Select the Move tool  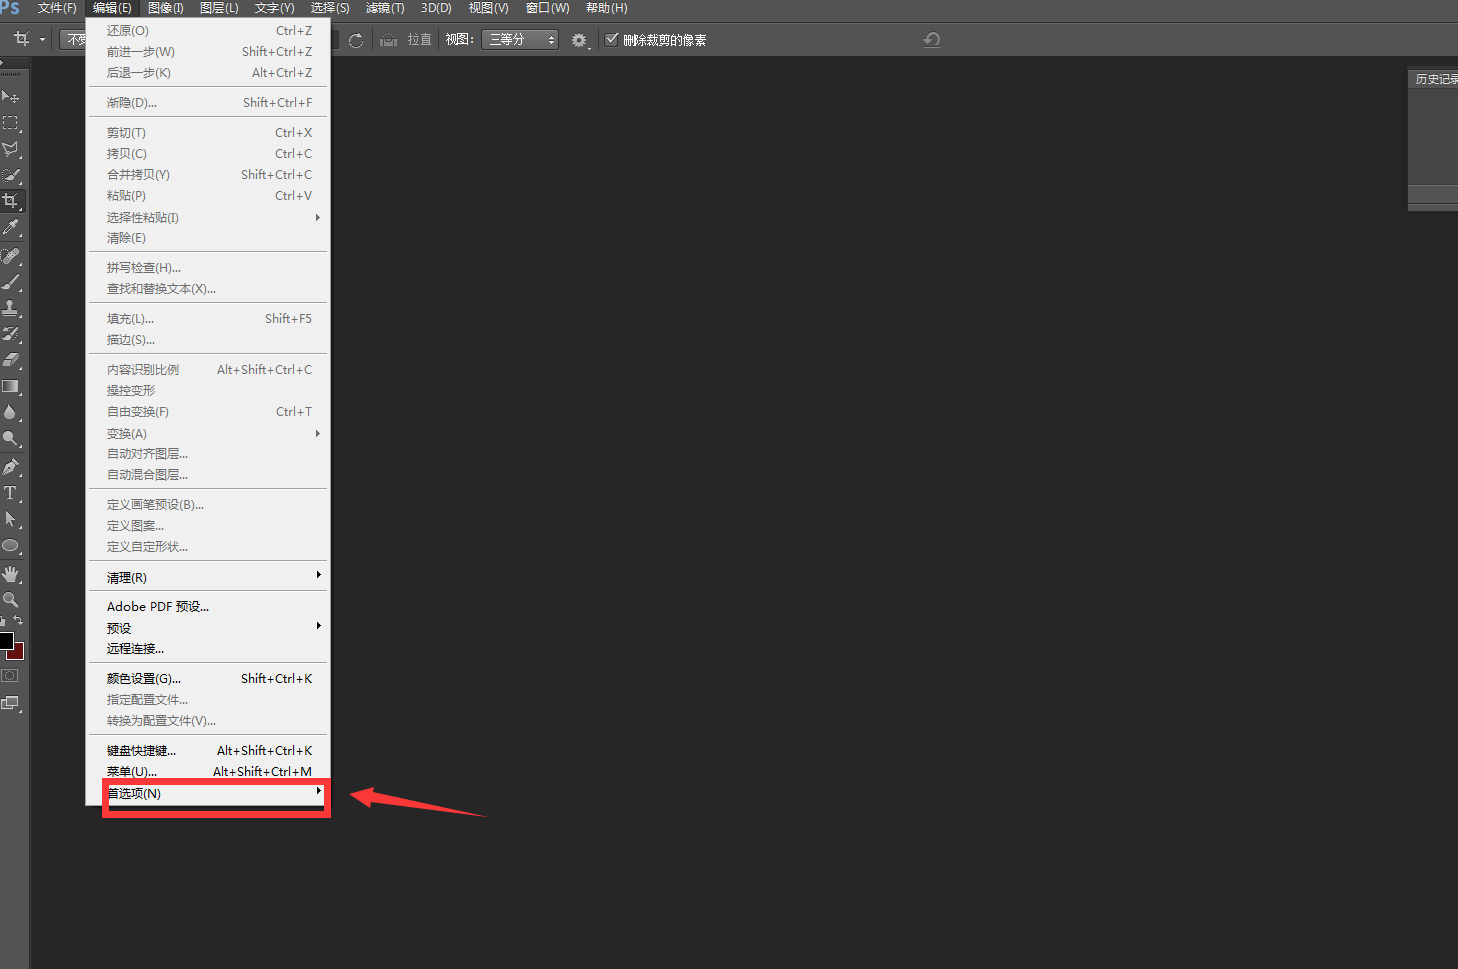coord(11,96)
